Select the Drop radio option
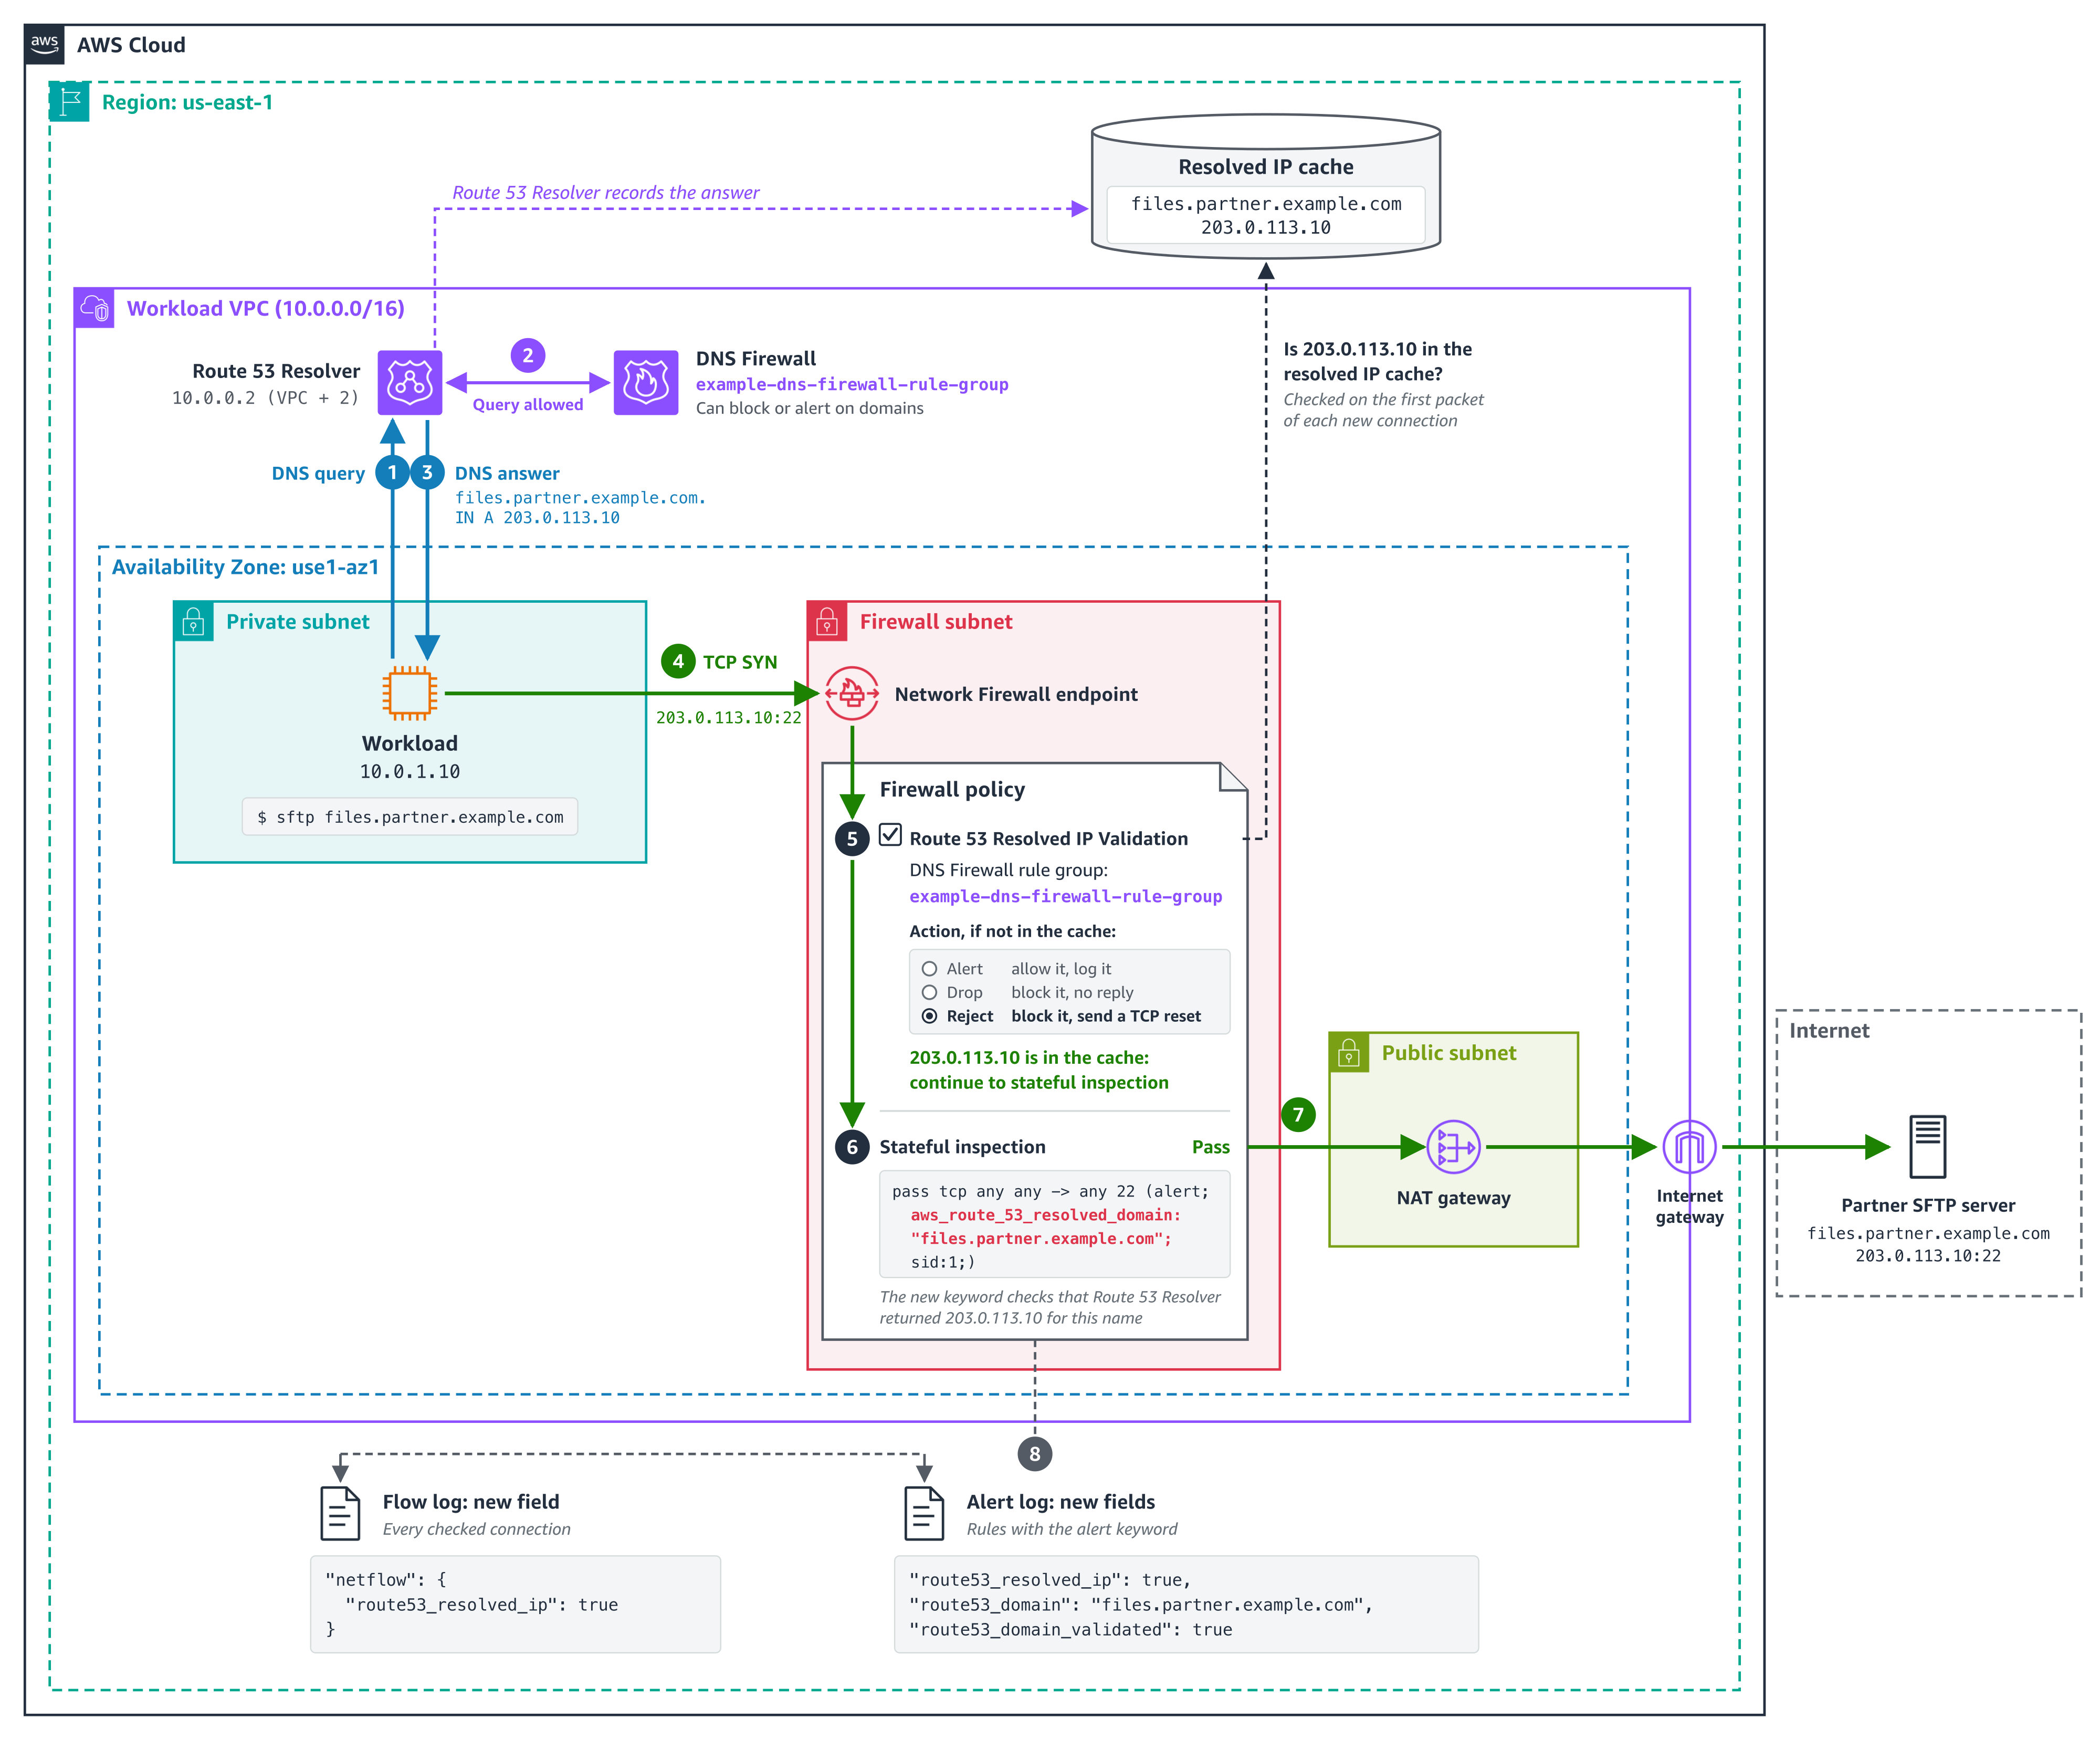The width and height of the screenshot is (2100, 1740). (x=929, y=992)
